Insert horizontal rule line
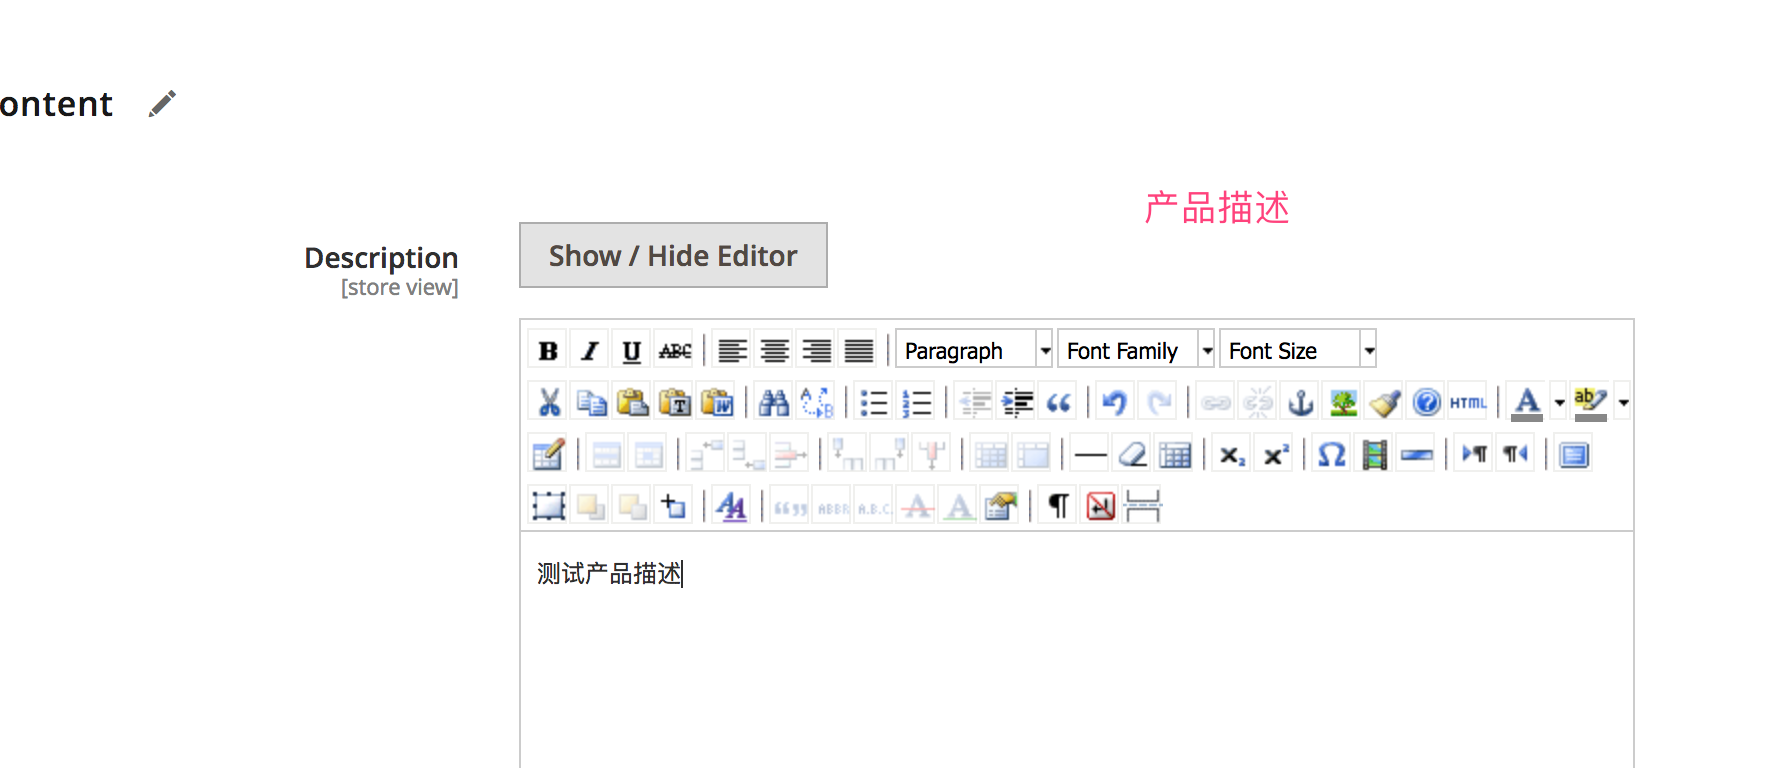The image size is (1776, 768). click(1090, 455)
